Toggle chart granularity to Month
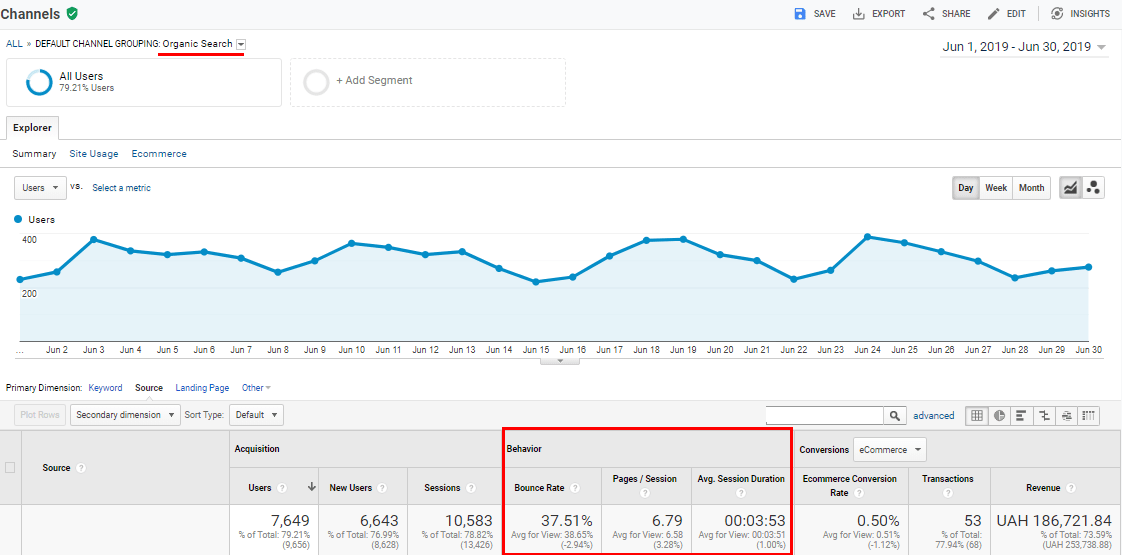The width and height of the screenshot is (1122, 555). 1031,188
